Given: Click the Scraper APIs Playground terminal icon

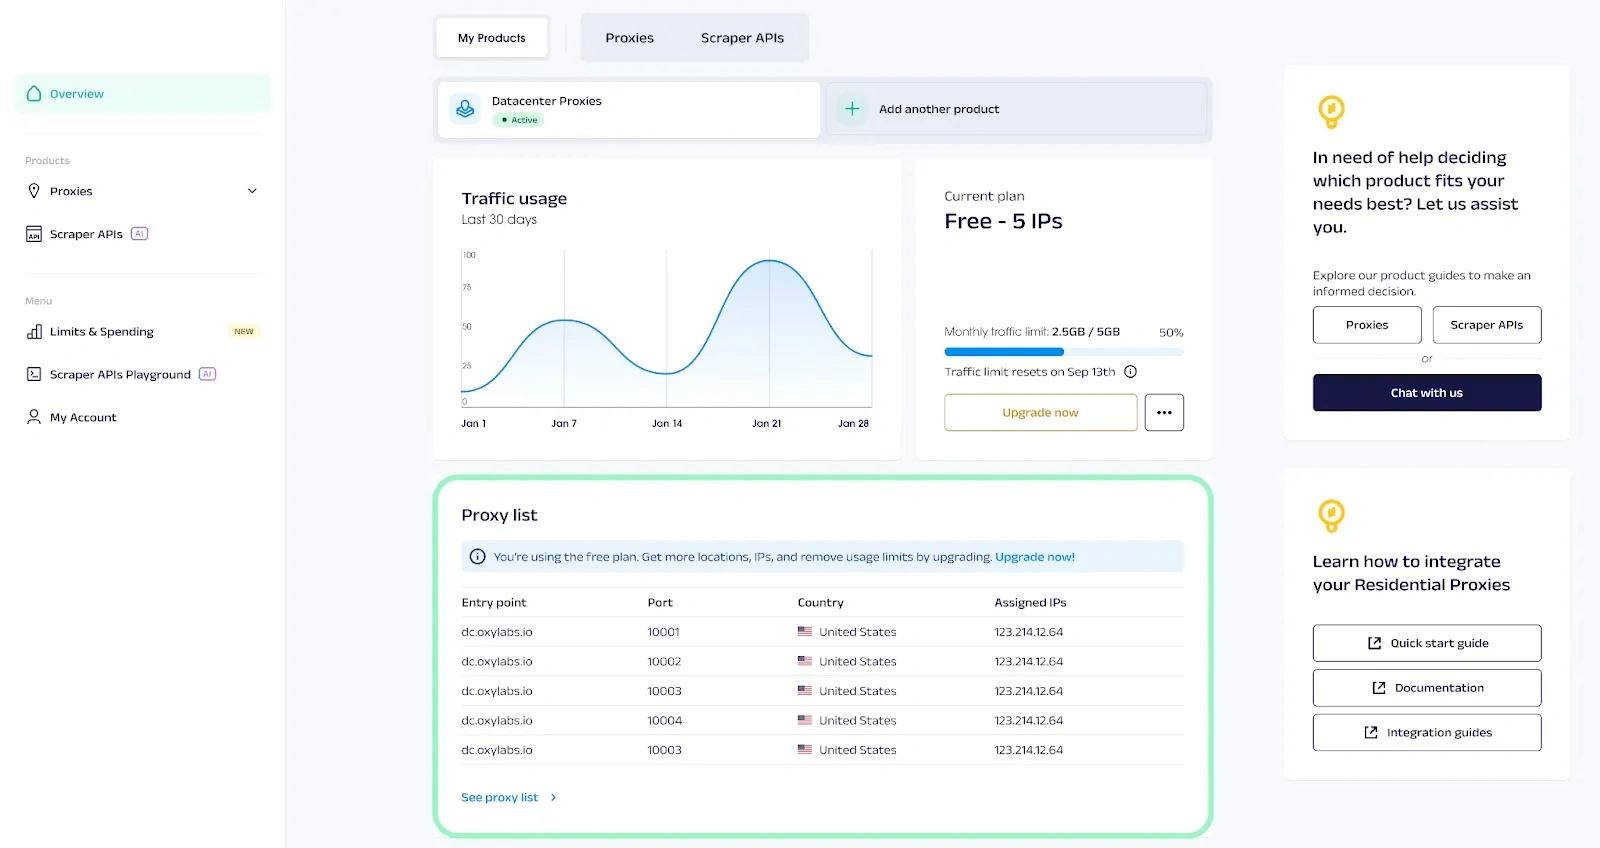Looking at the screenshot, I should click(x=34, y=375).
